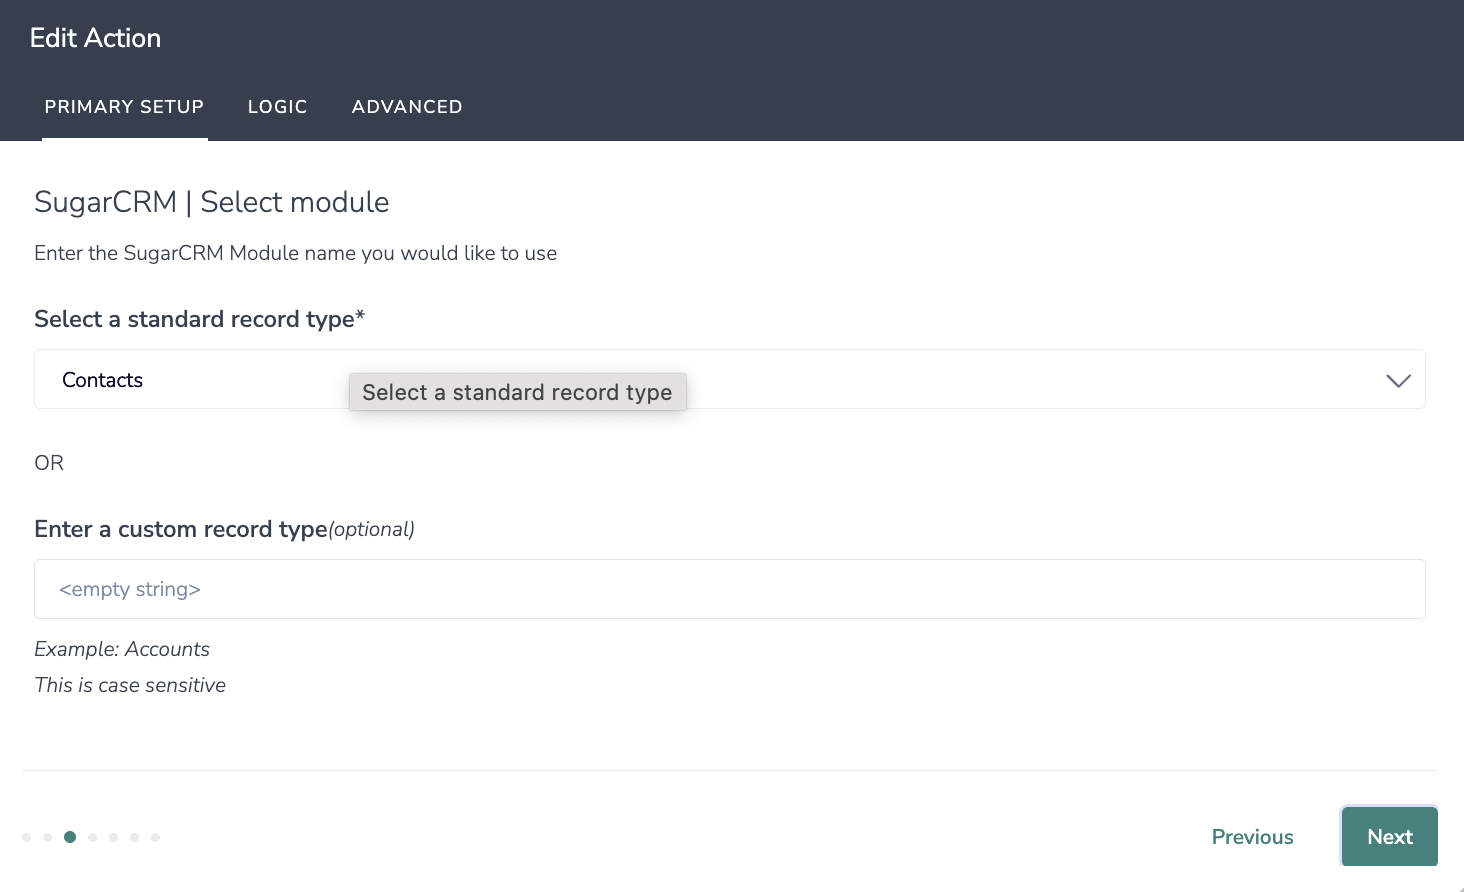Switch to the Primary Setup tab

(x=124, y=107)
